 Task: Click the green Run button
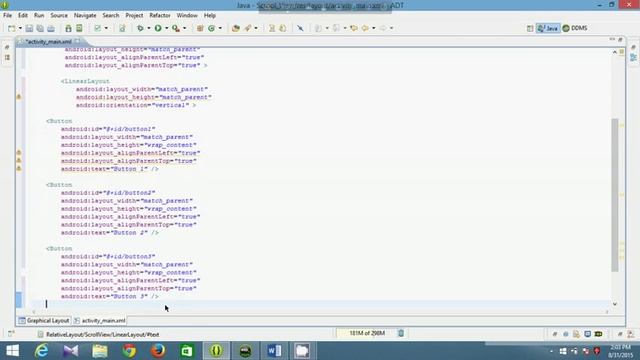coord(158,28)
